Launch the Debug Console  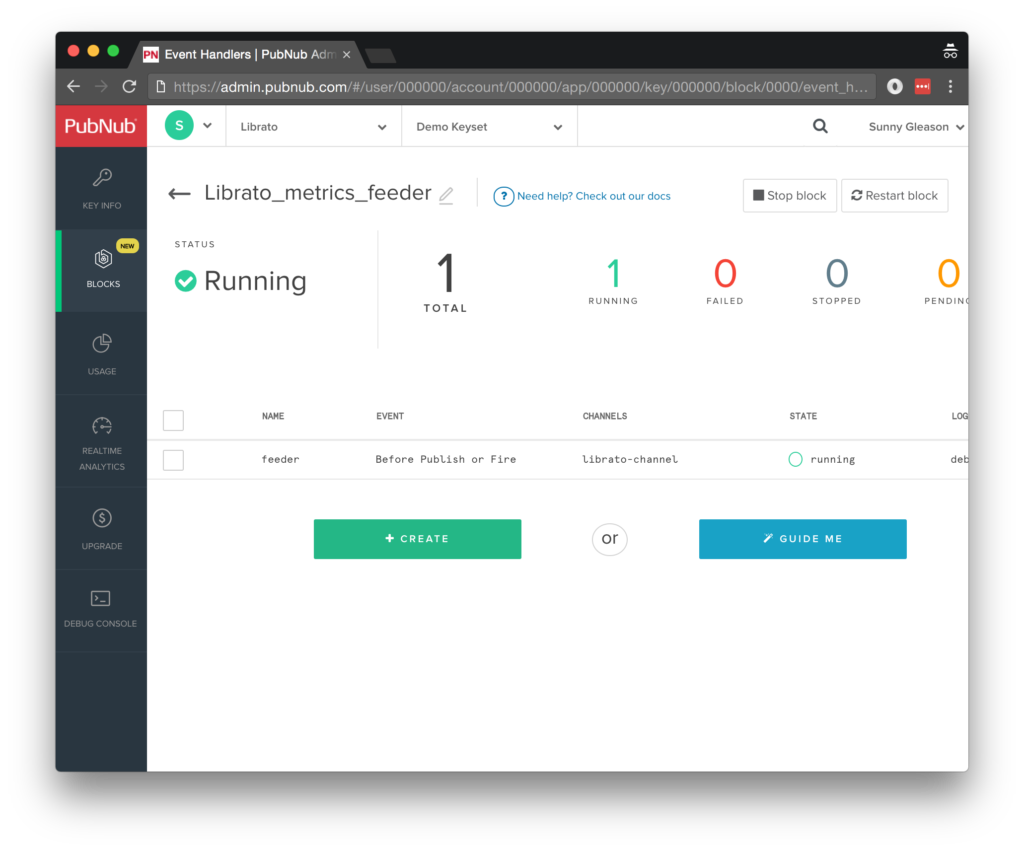pyautogui.click(x=101, y=608)
